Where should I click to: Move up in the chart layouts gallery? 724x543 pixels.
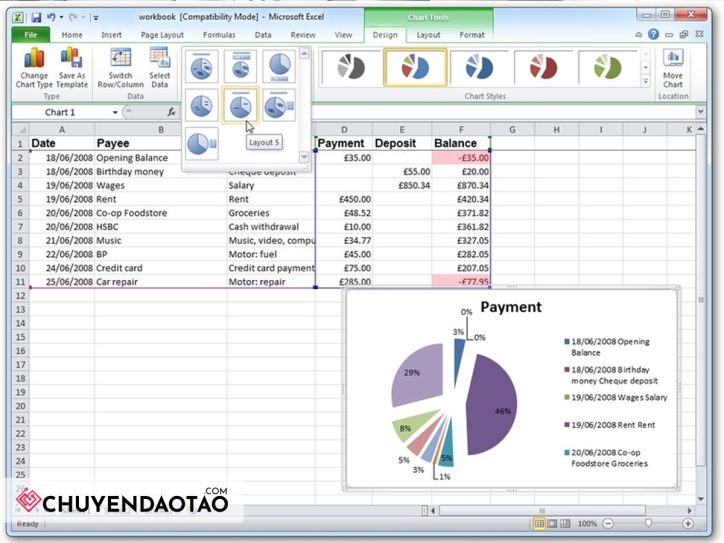click(304, 54)
